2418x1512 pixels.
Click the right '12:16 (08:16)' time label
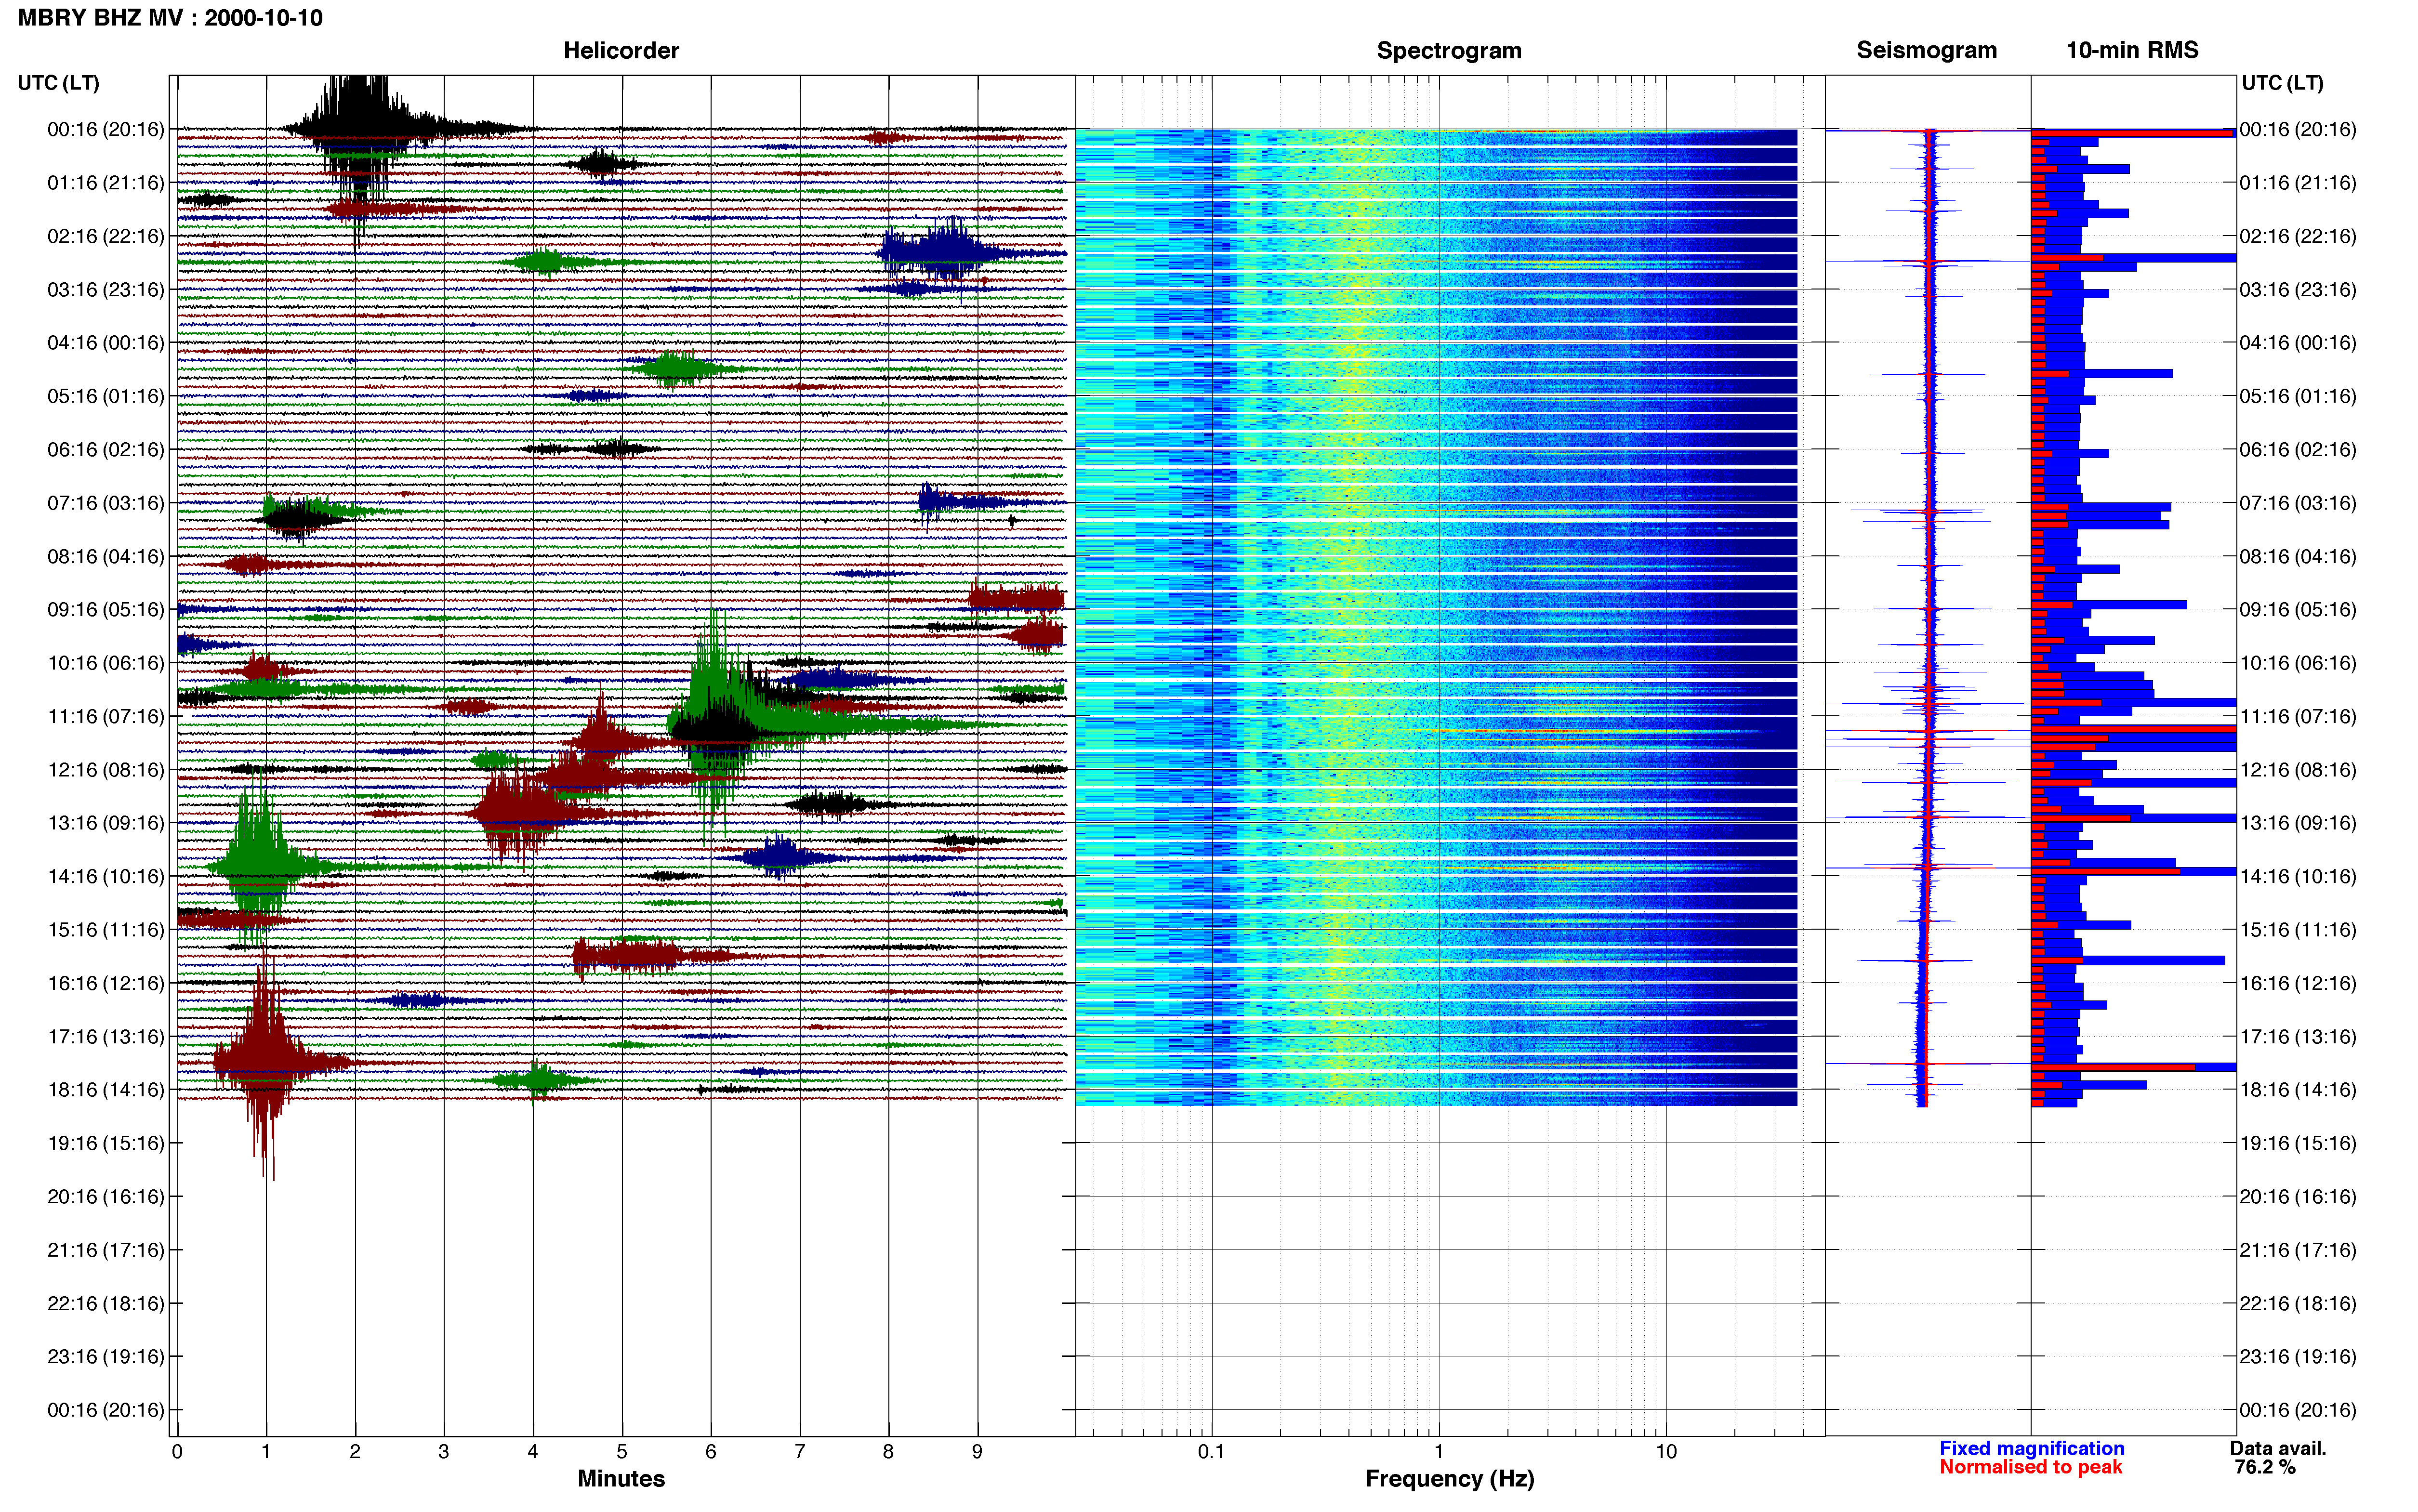2298,770
